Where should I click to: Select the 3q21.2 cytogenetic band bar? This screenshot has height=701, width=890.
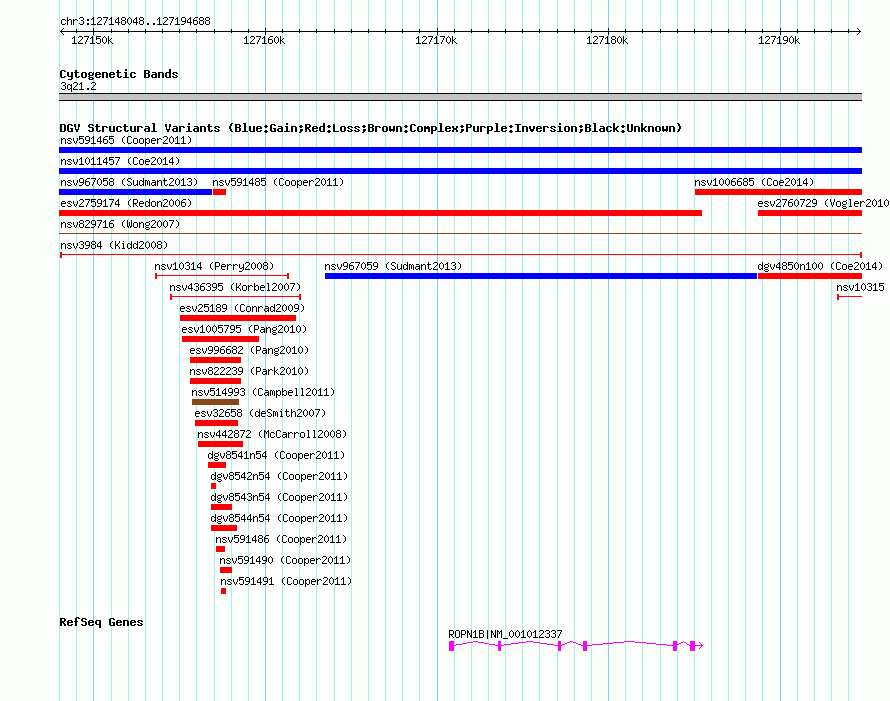(460, 97)
